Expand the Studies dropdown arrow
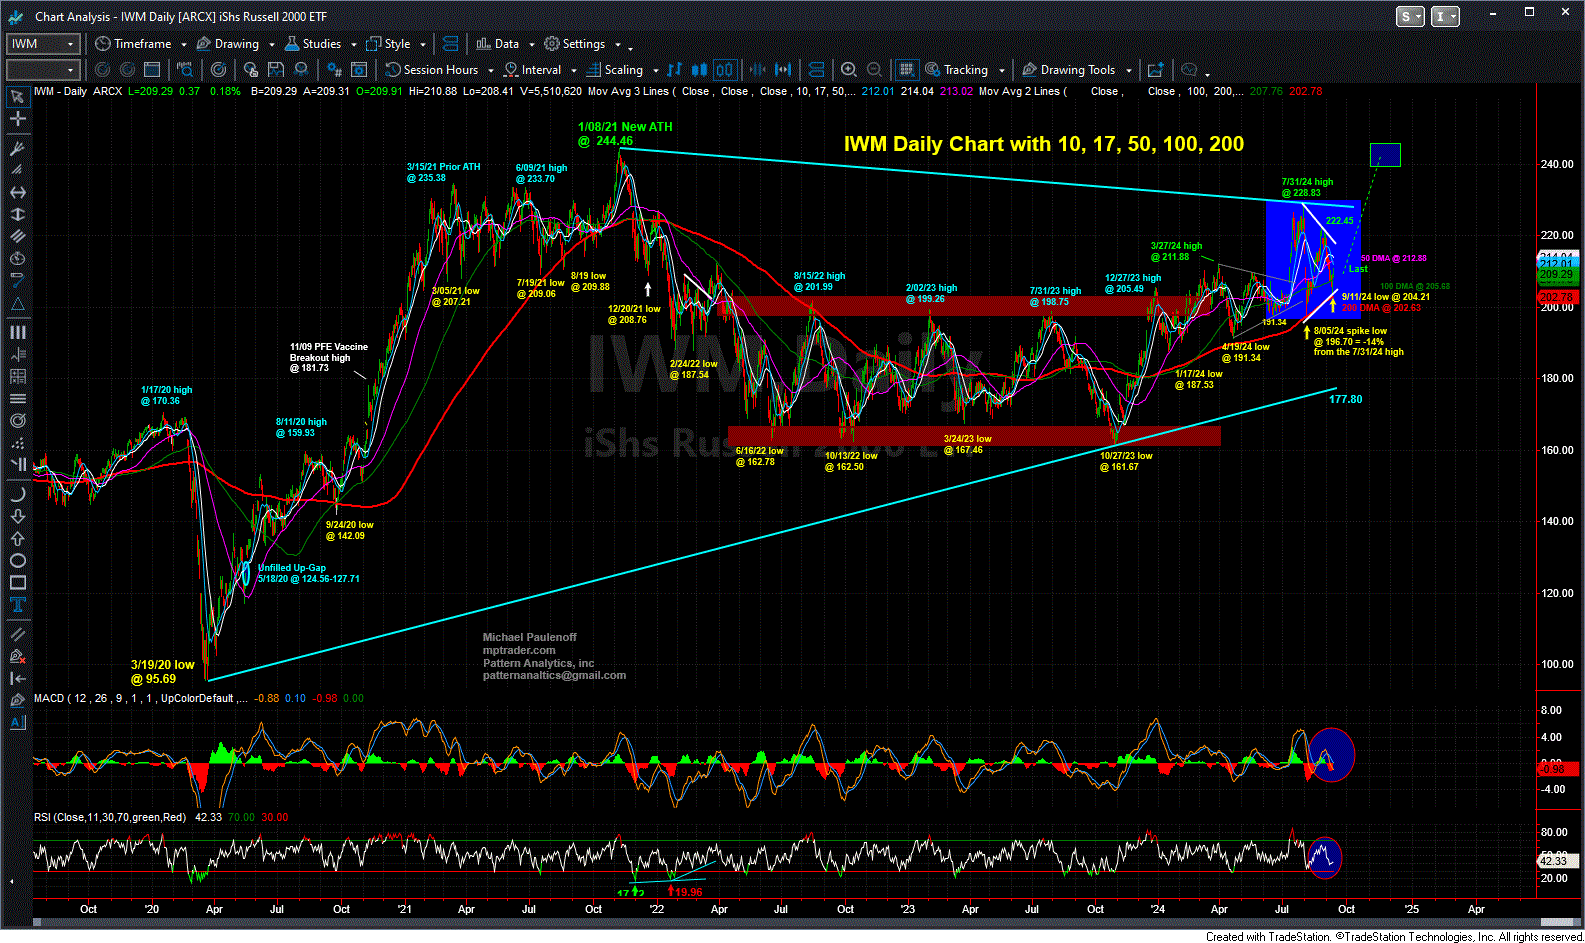The height and width of the screenshot is (943, 1585). [353, 45]
